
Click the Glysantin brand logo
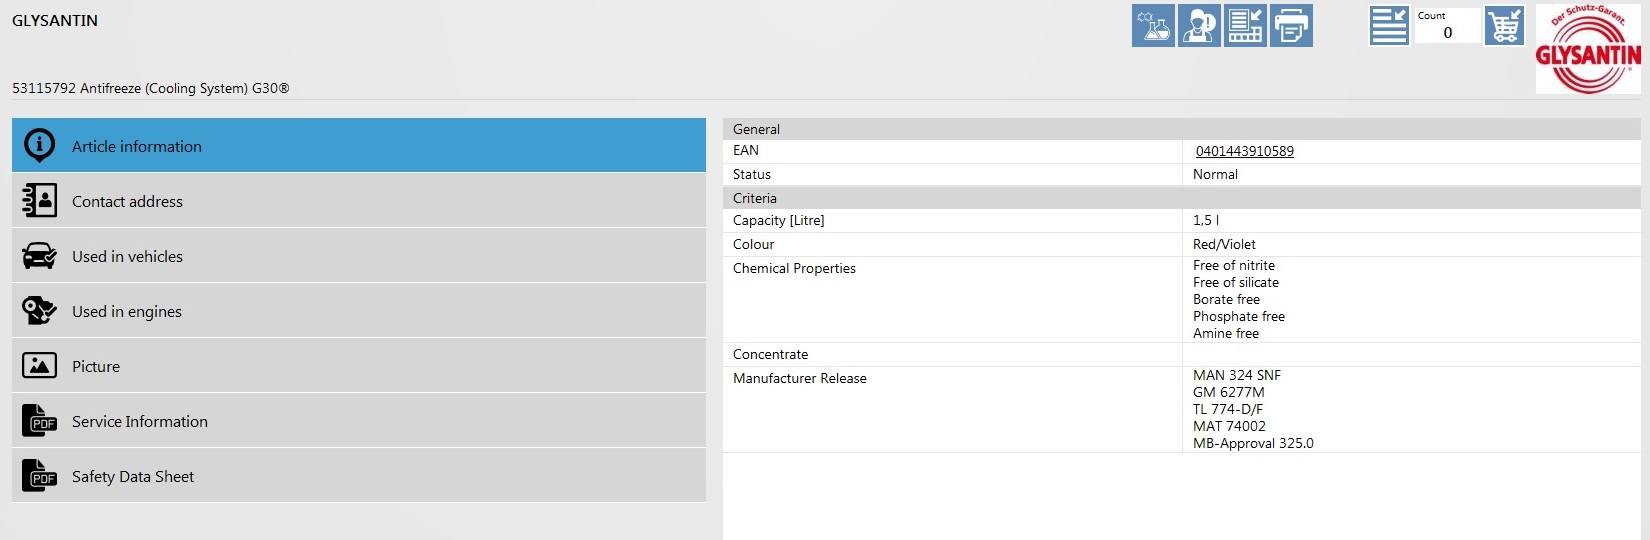tap(1588, 49)
